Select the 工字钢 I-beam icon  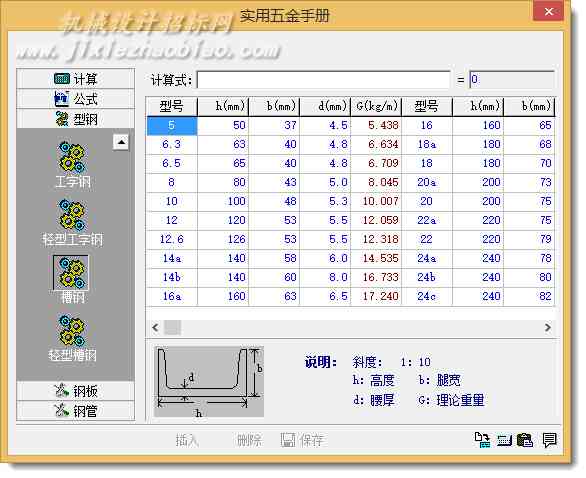pos(72,164)
